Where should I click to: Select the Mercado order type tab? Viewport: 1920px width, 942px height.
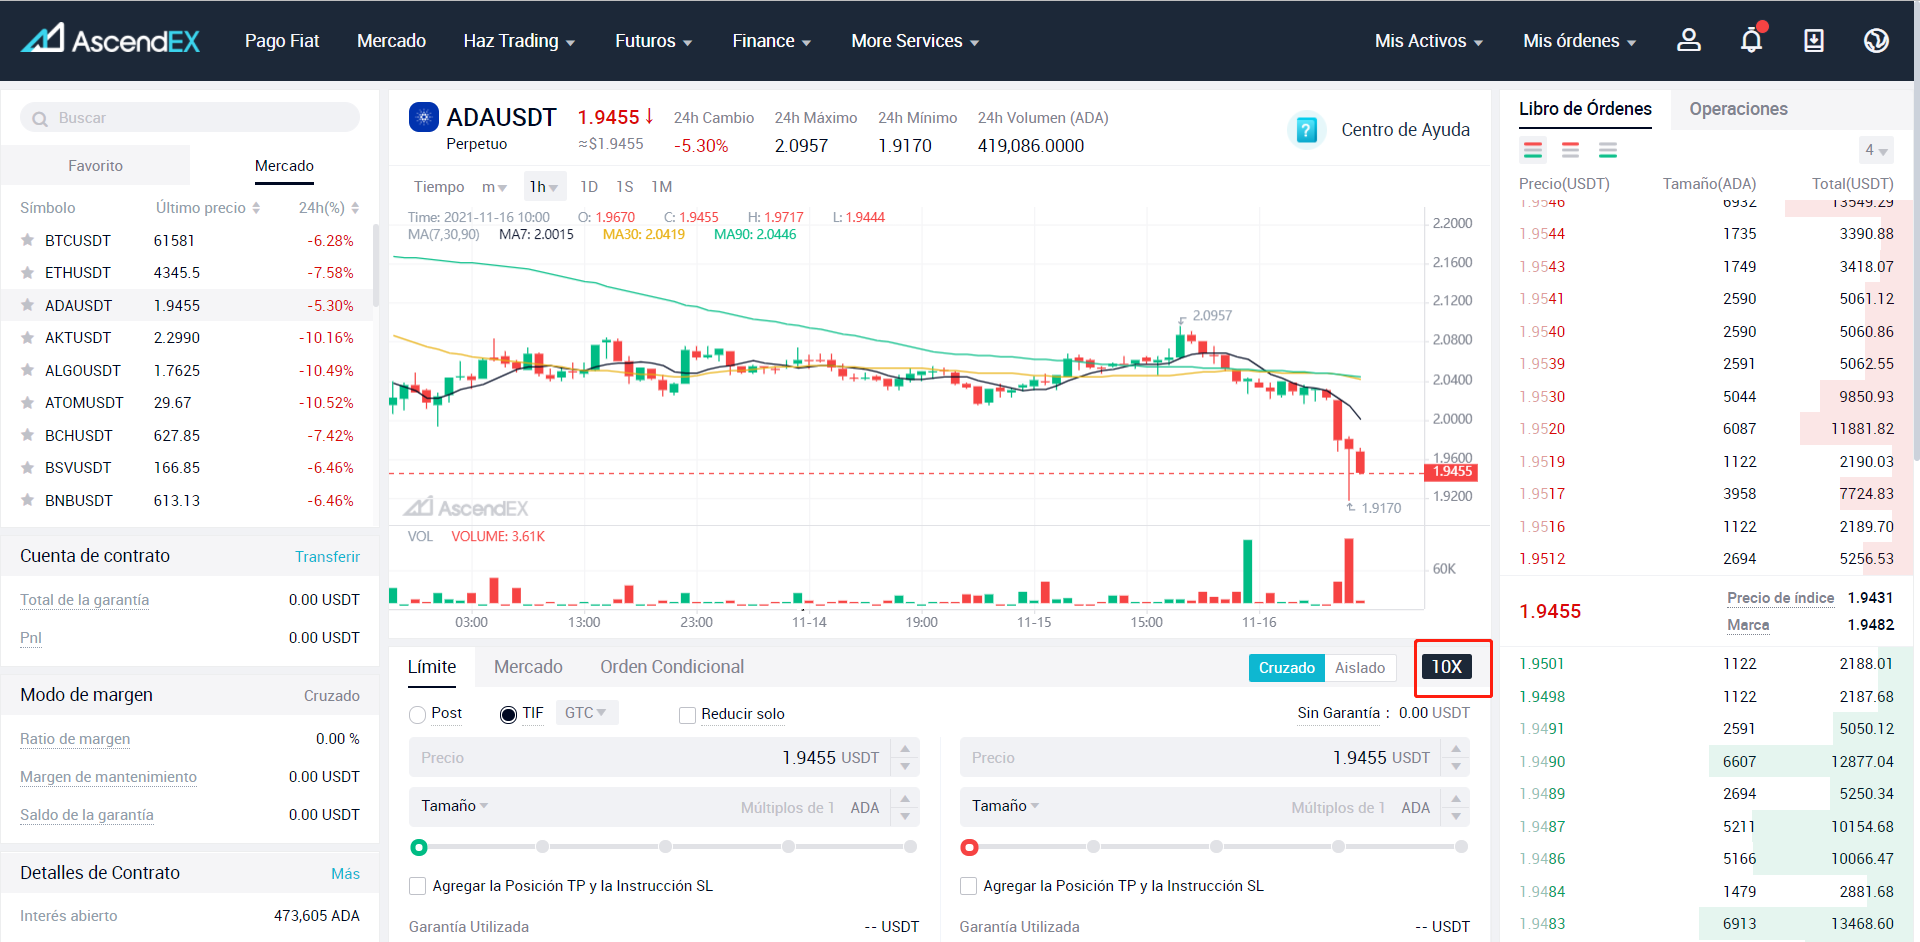click(x=528, y=667)
